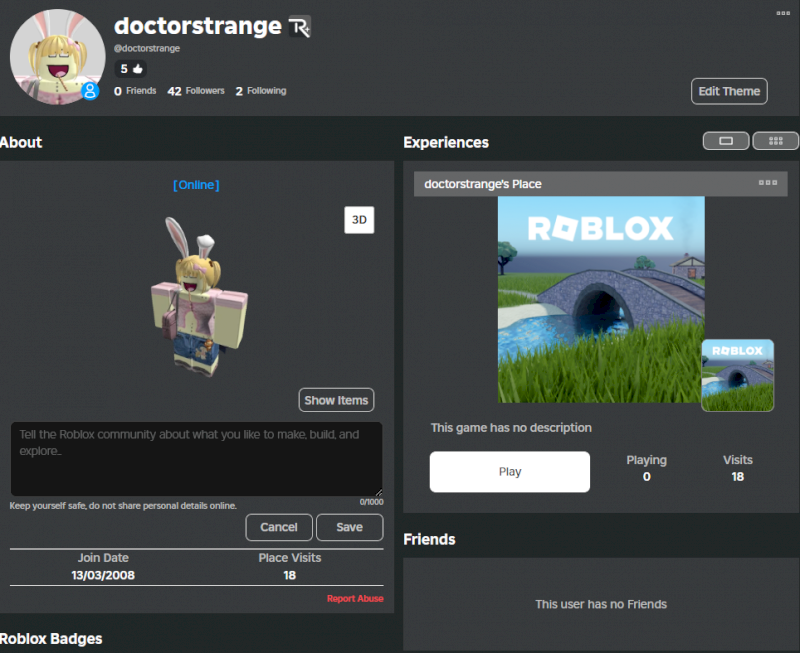Click 'Keep yourself safe' warning text
Image resolution: width=800 pixels, height=653 pixels.
pos(123,506)
